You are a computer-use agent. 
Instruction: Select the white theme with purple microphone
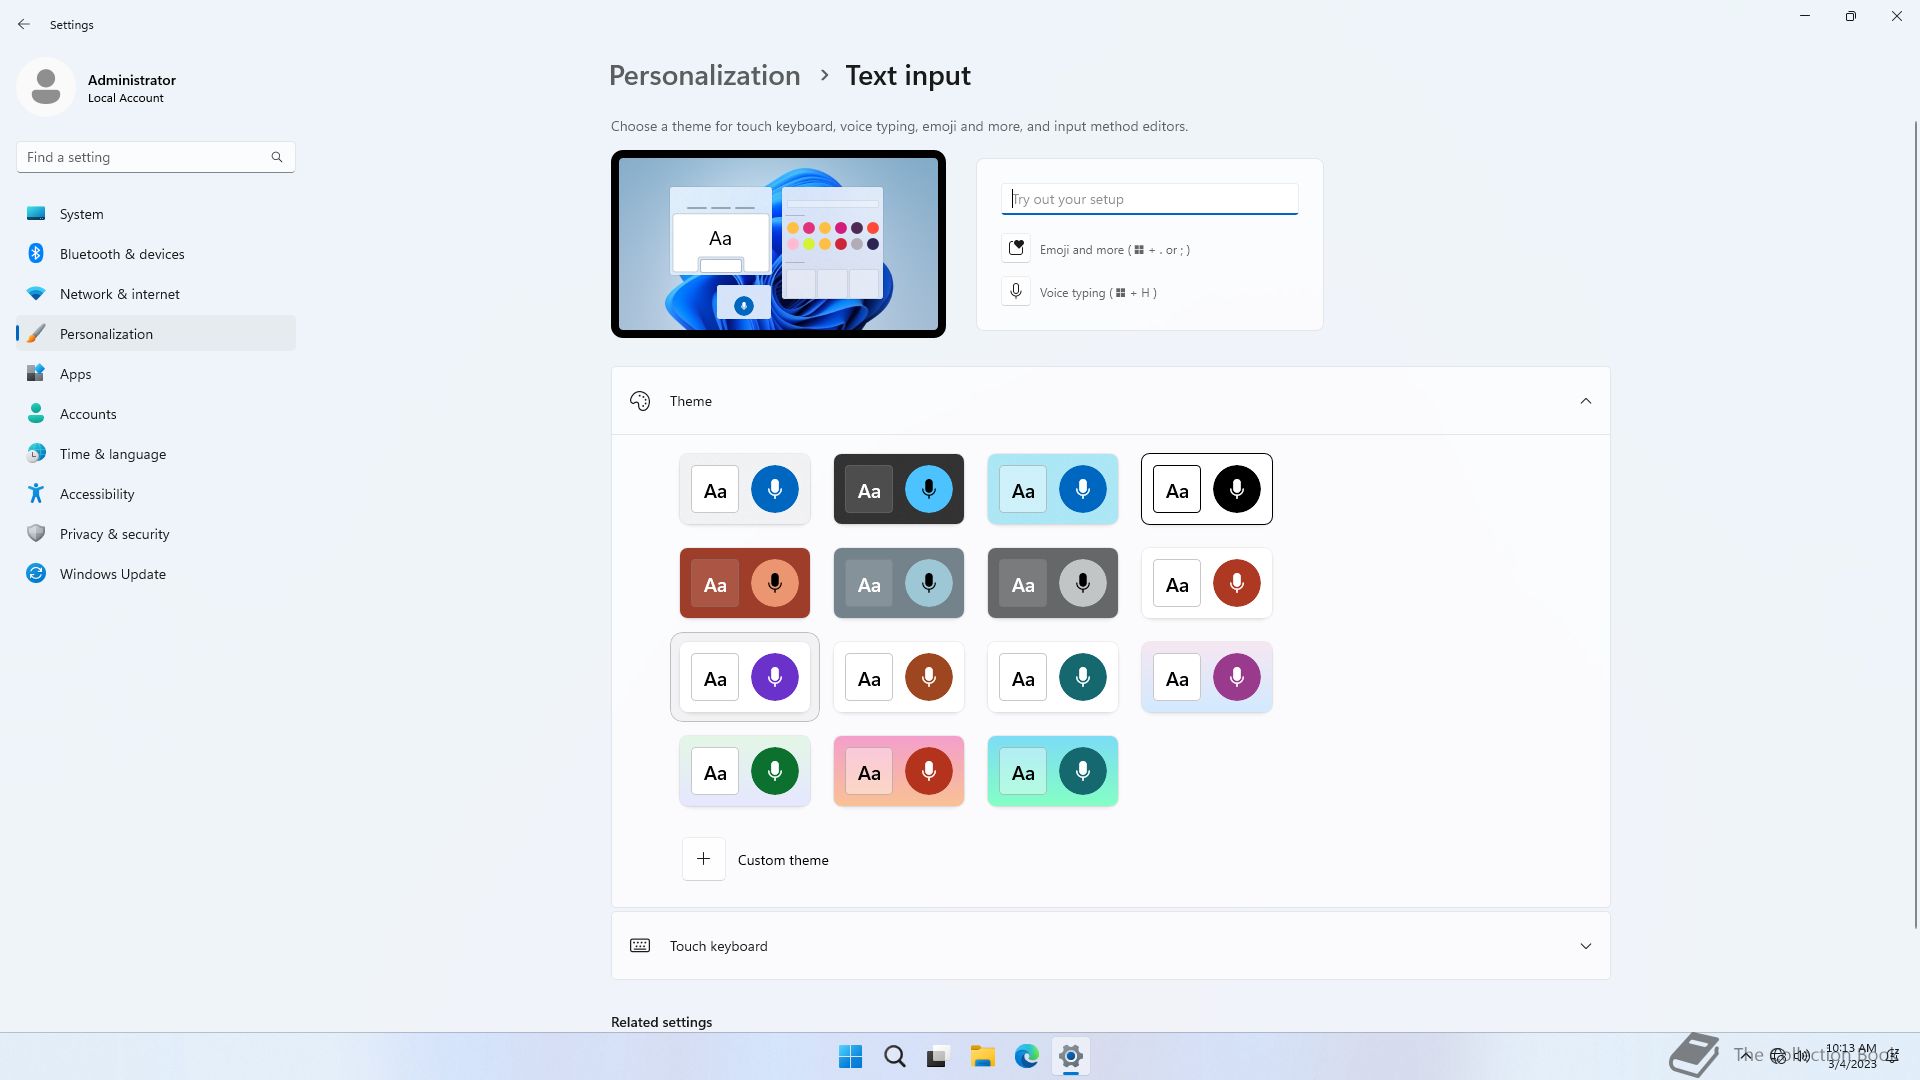point(744,677)
